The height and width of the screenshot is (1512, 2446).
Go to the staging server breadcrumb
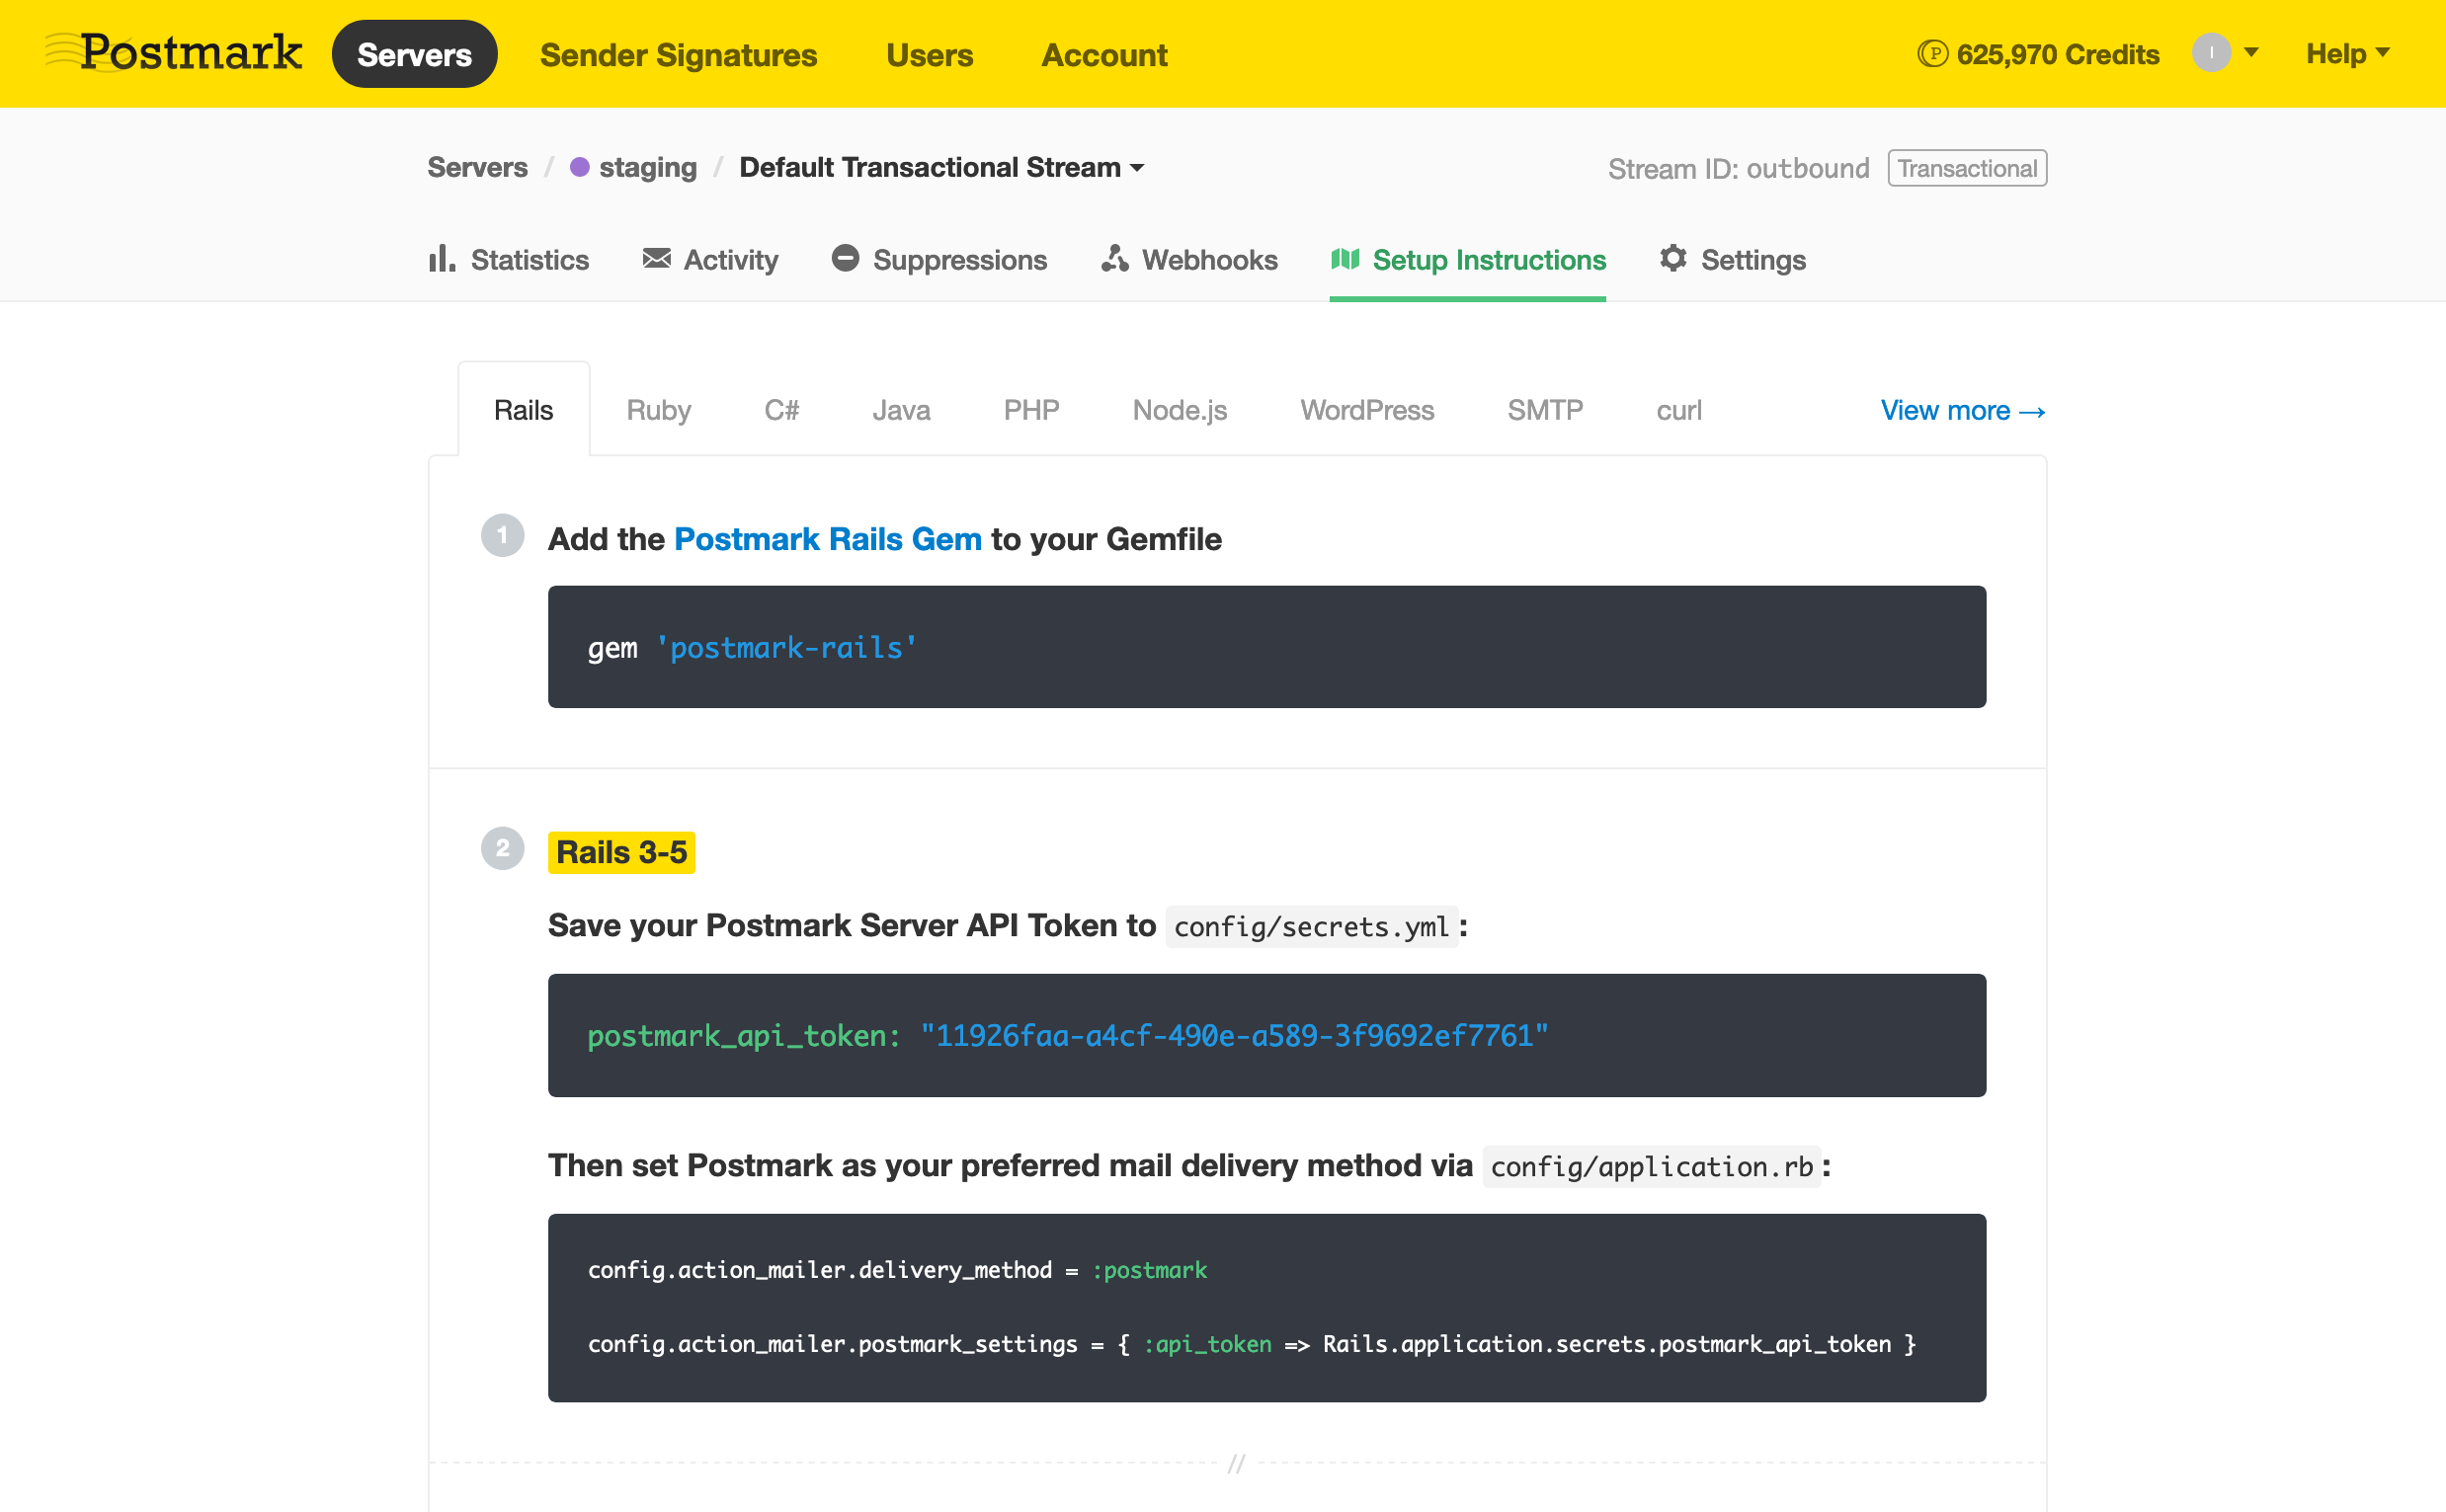pos(647,167)
